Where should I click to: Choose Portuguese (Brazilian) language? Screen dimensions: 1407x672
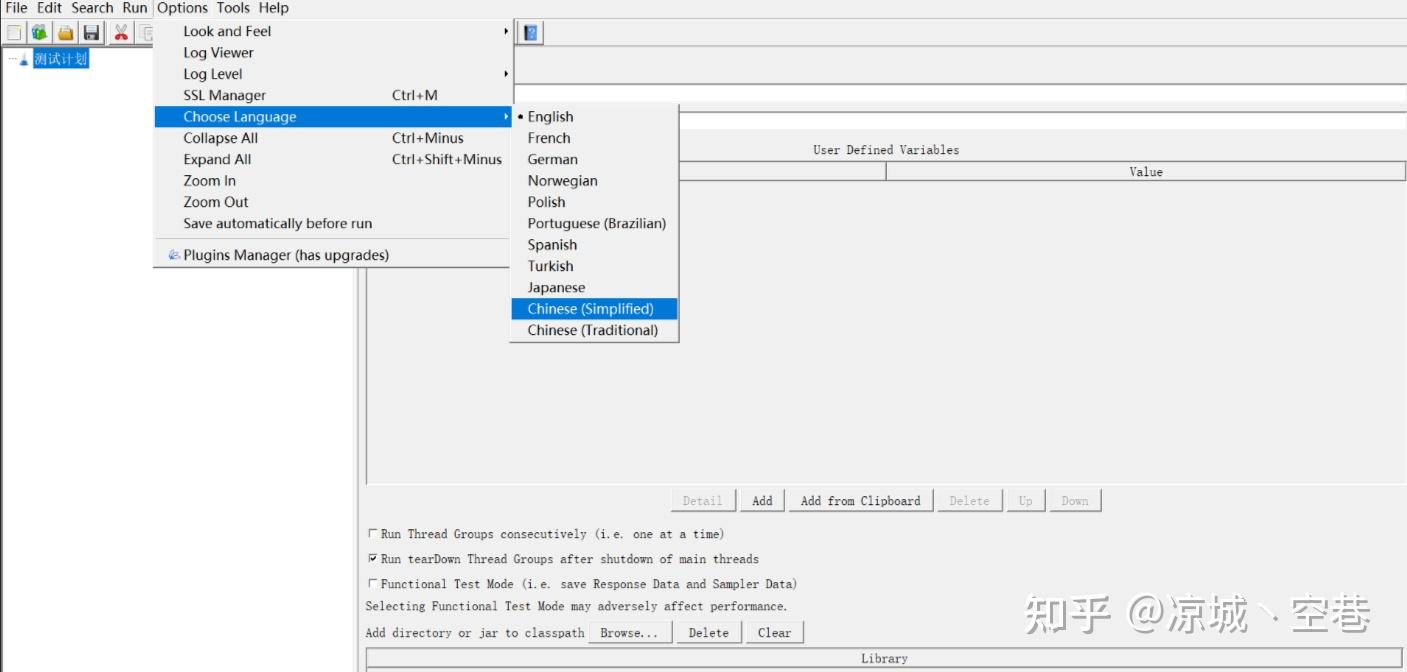click(x=594, y=223)
